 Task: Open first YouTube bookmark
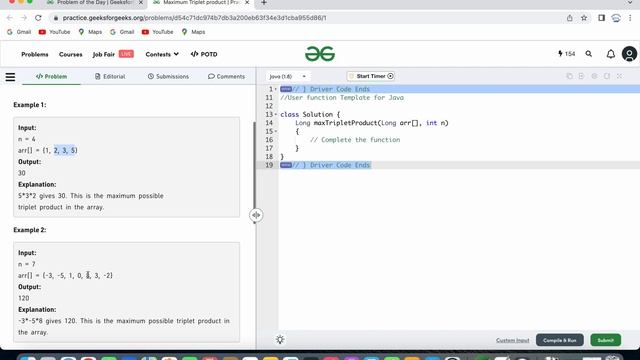tap(55, 32)
